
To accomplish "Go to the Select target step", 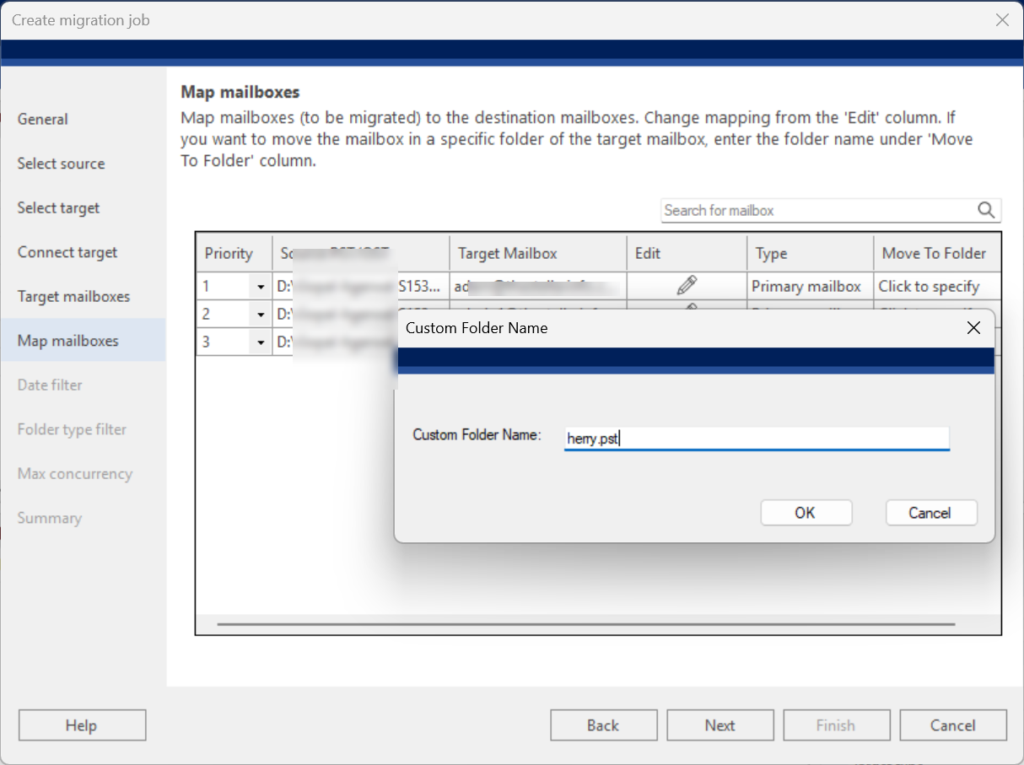I will coord(58,208).
